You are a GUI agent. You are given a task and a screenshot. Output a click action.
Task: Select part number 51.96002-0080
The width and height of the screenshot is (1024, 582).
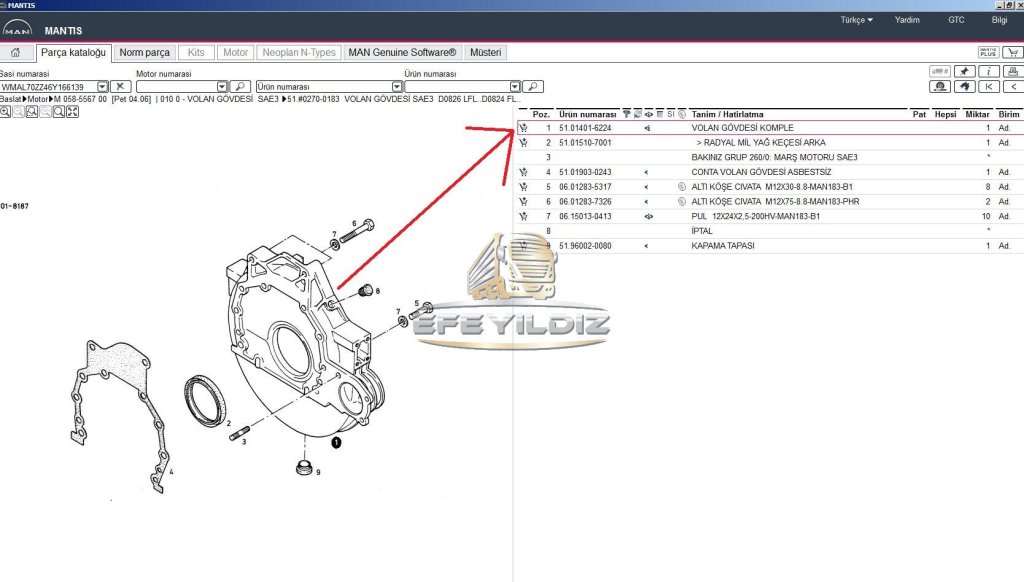[585, 246]
